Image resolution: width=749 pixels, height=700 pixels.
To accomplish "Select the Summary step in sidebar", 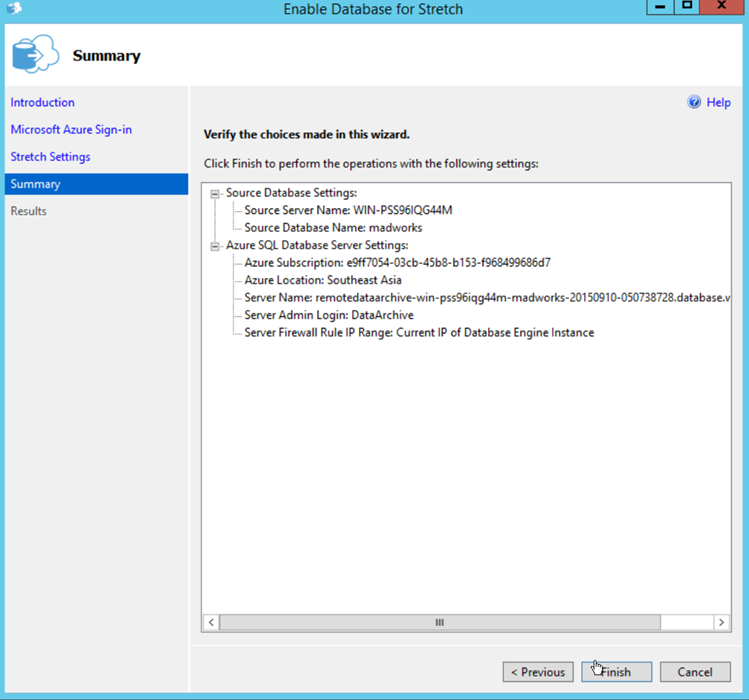I will click(96, 184).
